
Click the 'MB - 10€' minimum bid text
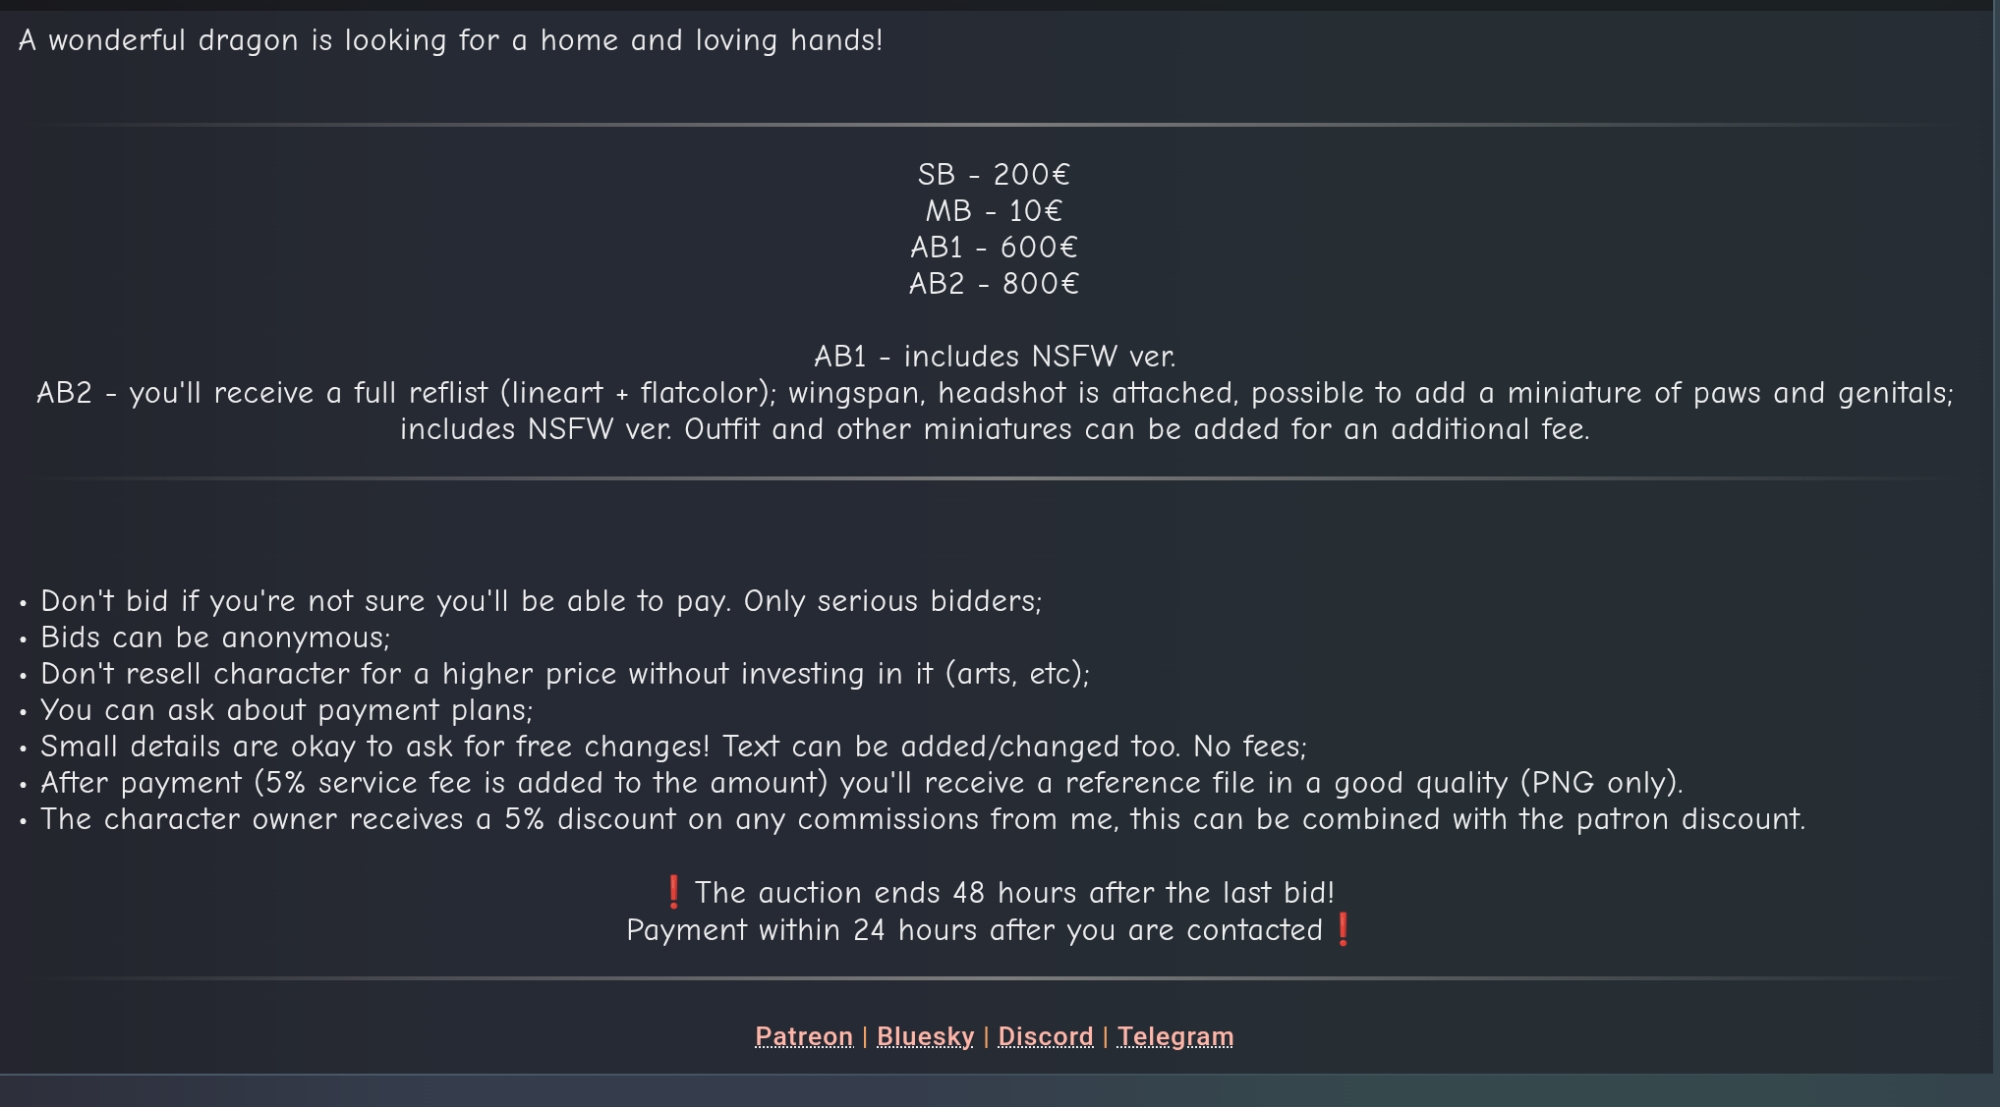pyautogui.click(x=993, y=211)
